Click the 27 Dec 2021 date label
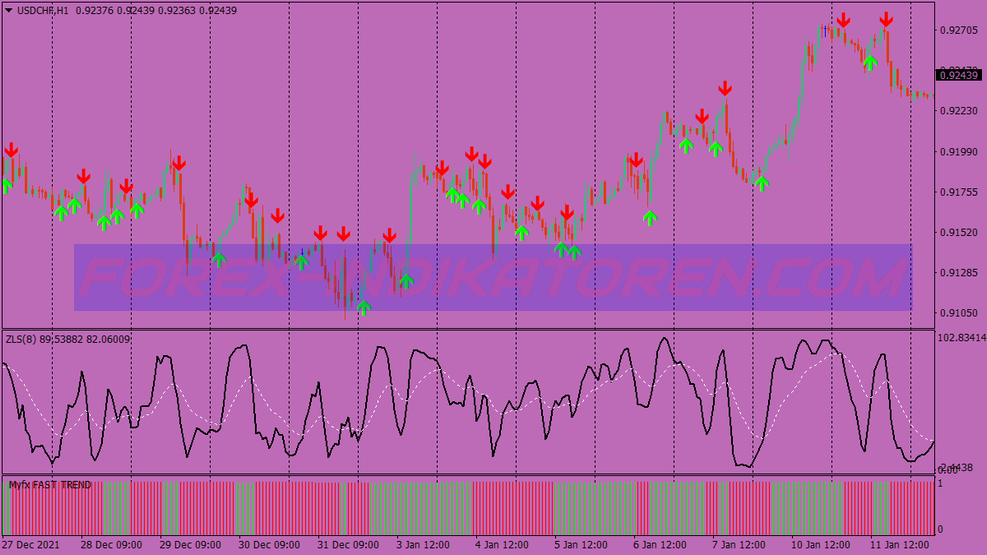This screenshot has height=555, width=987. [x=31, y=545]
